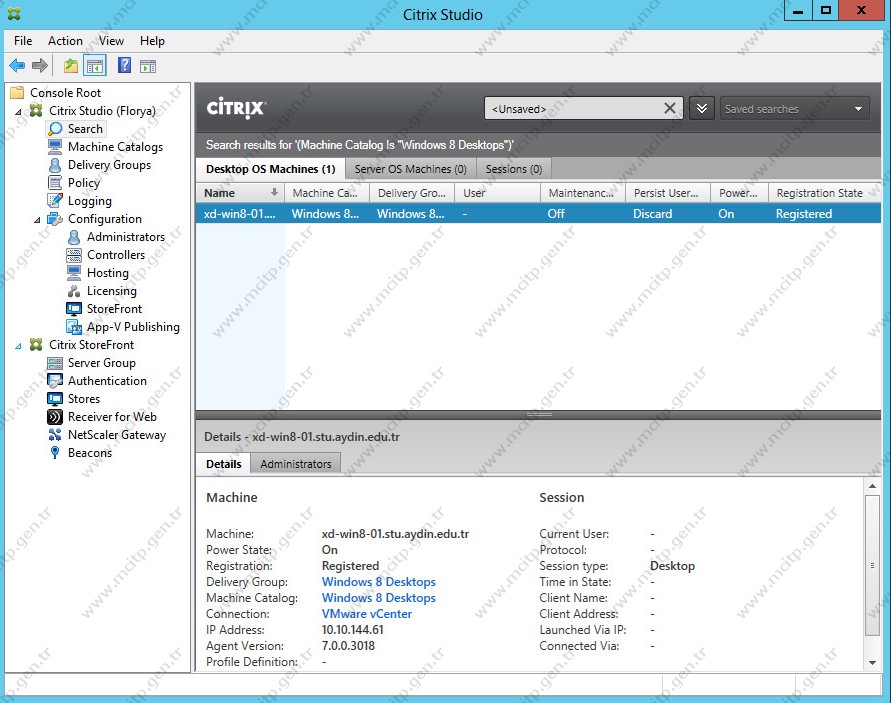Image resolution: width=891 pixels, height=703 pixels.
Task: Click the Up One Level folder icon
Action: (70, 66)
